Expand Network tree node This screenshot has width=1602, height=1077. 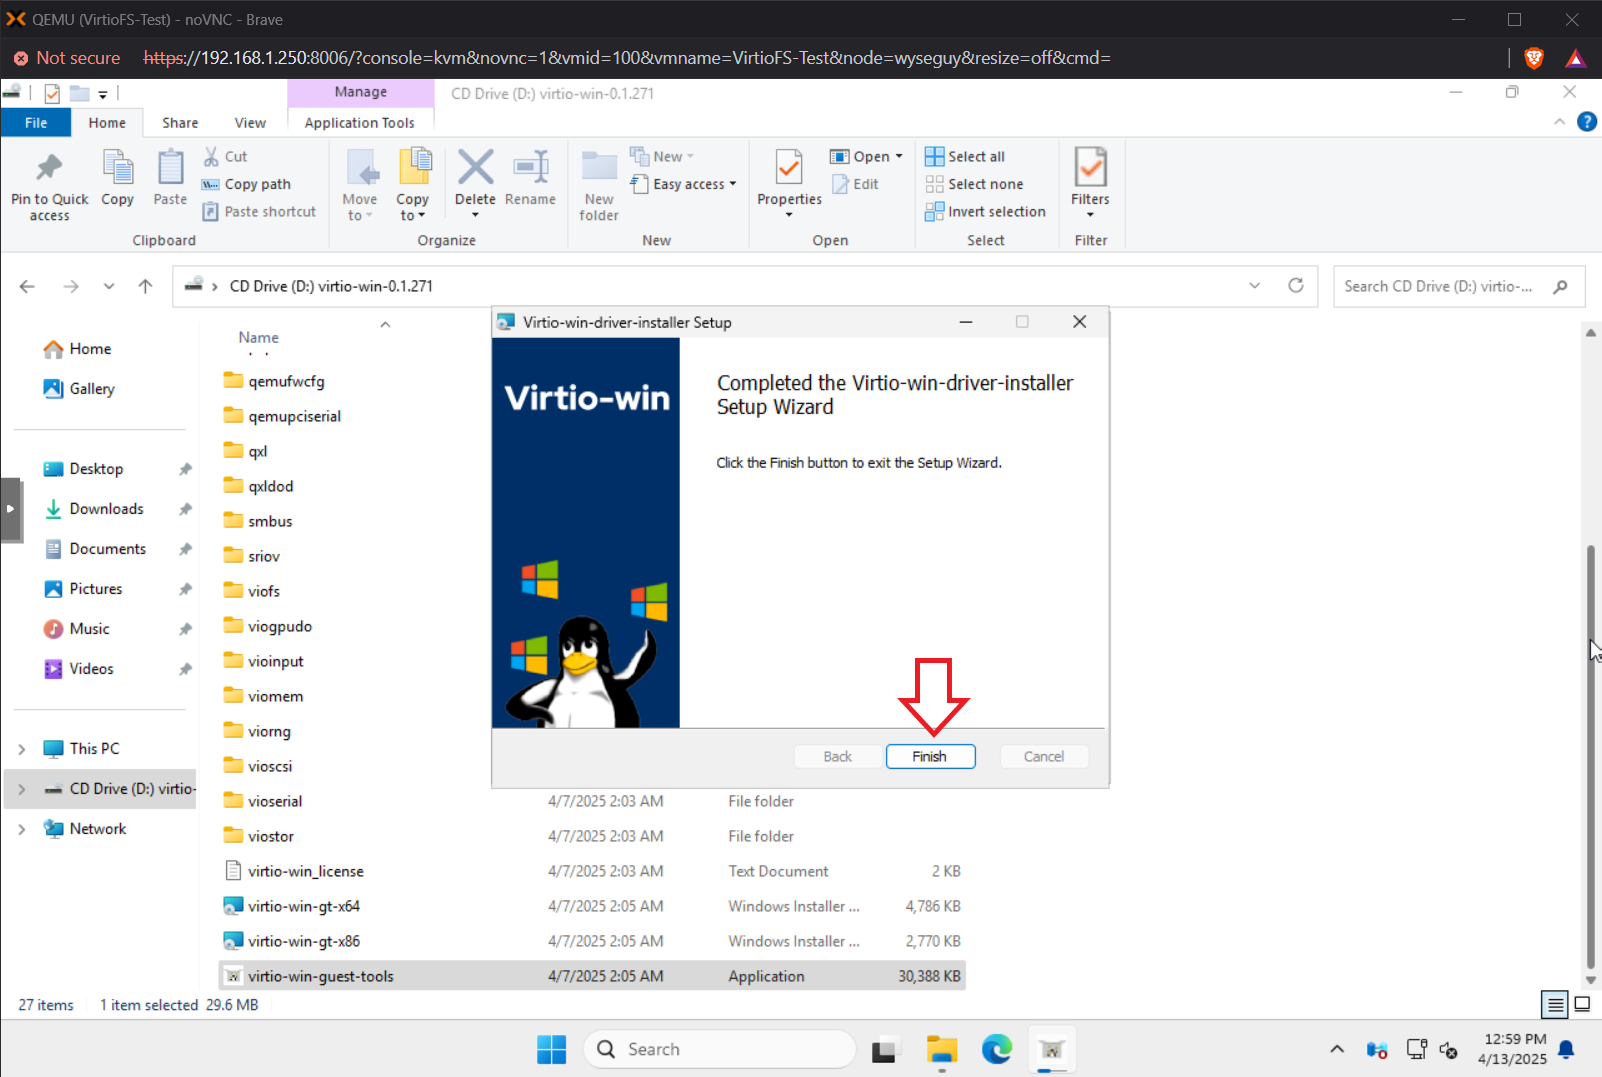click(x=22, y=829)
